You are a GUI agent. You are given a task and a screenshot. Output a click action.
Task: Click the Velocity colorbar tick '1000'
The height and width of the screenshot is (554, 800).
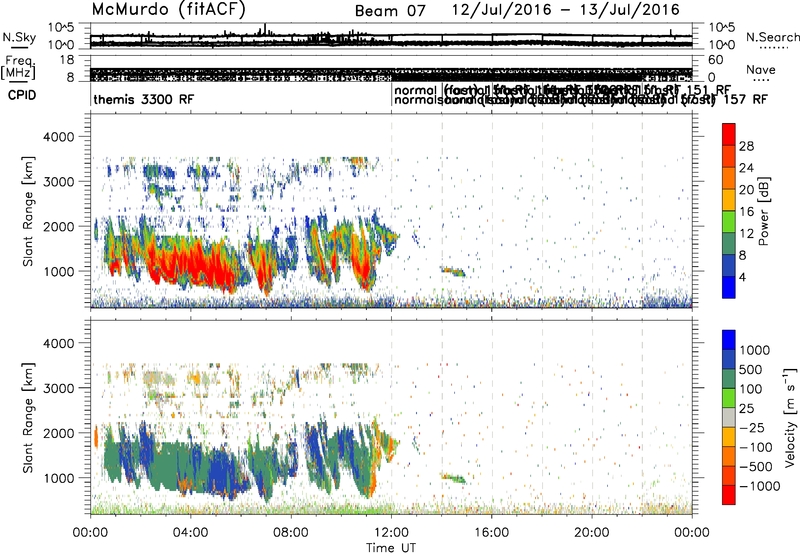tap(755, 350)
